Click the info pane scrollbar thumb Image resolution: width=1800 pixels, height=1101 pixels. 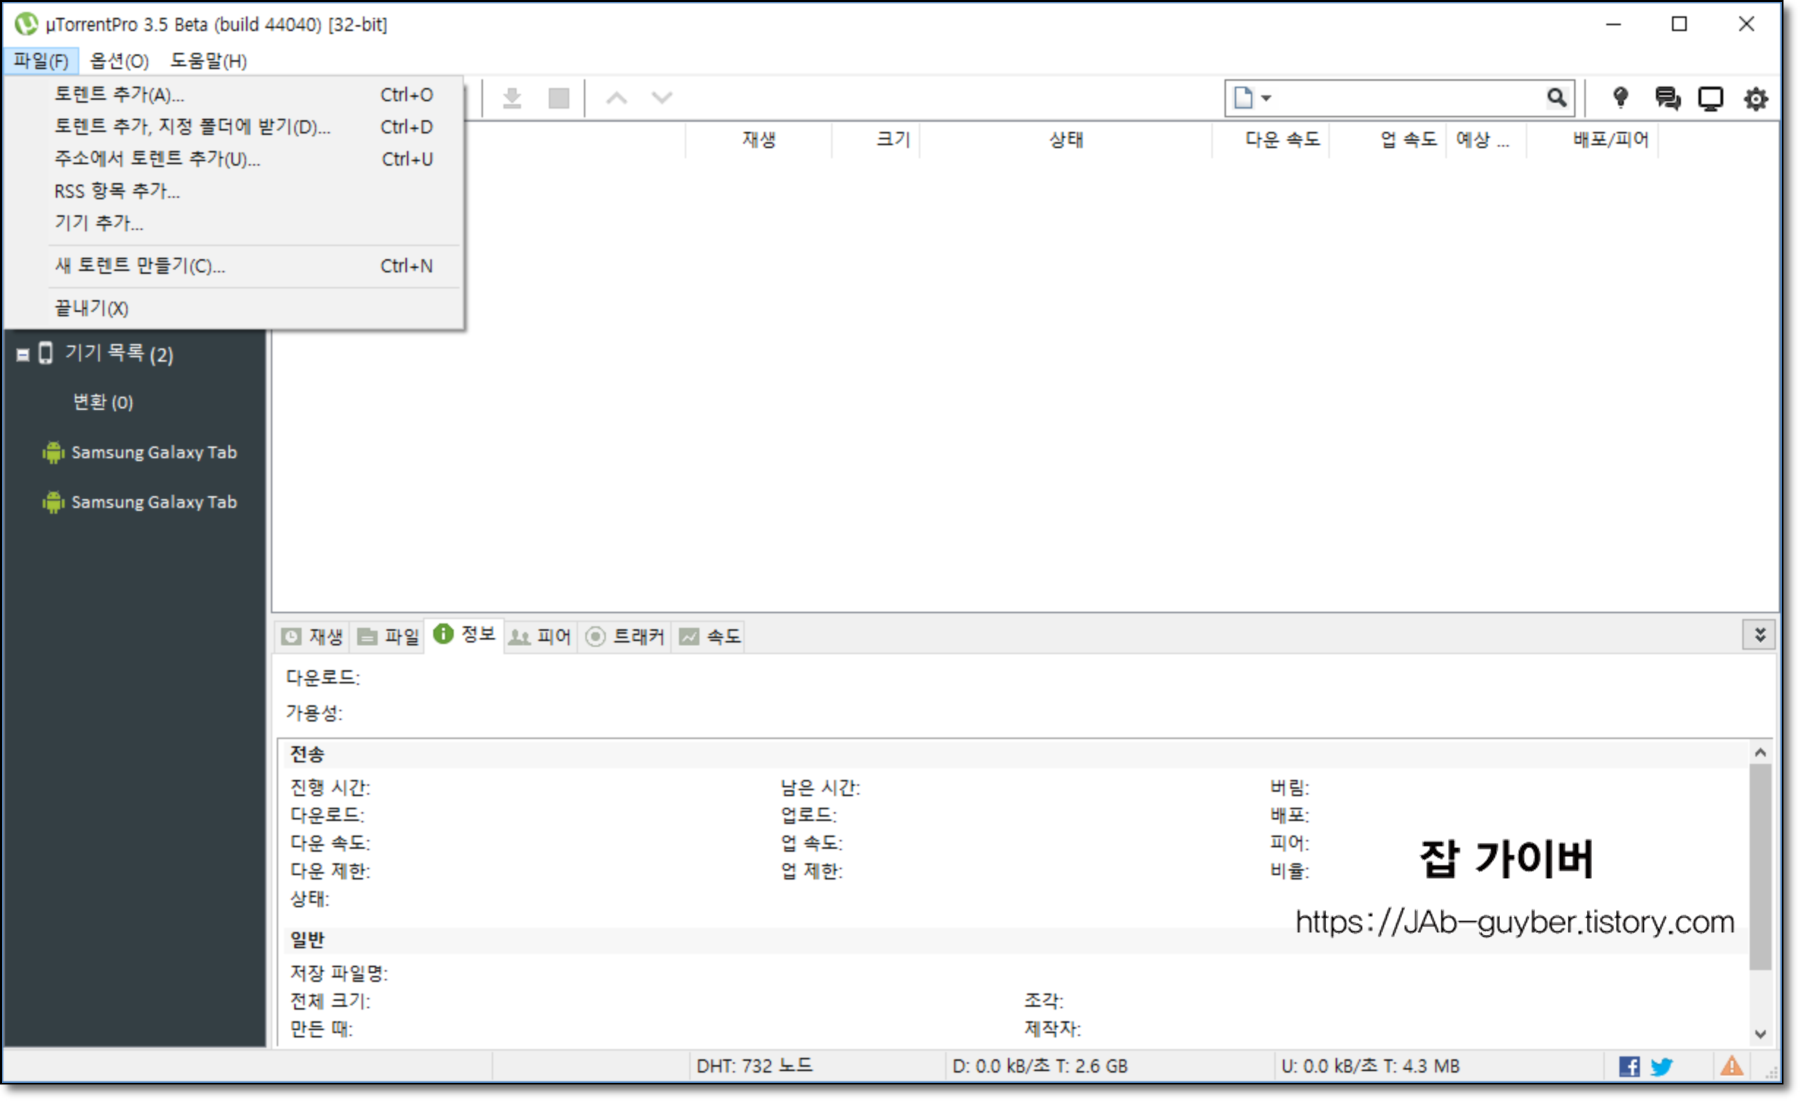1760,867
